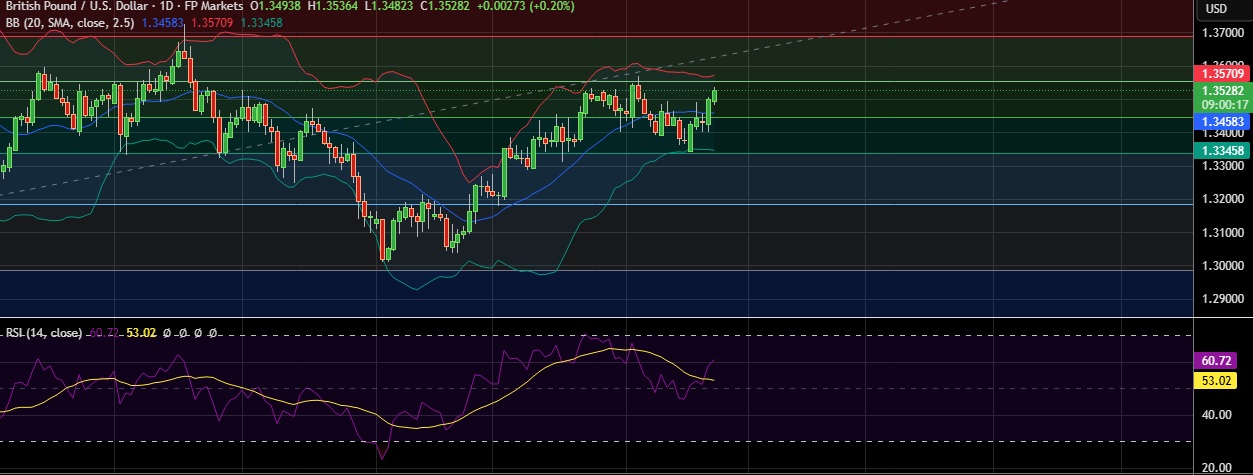Click the green 1.35282 current price label
The image size is (1253, 475).
[1223, 90]
